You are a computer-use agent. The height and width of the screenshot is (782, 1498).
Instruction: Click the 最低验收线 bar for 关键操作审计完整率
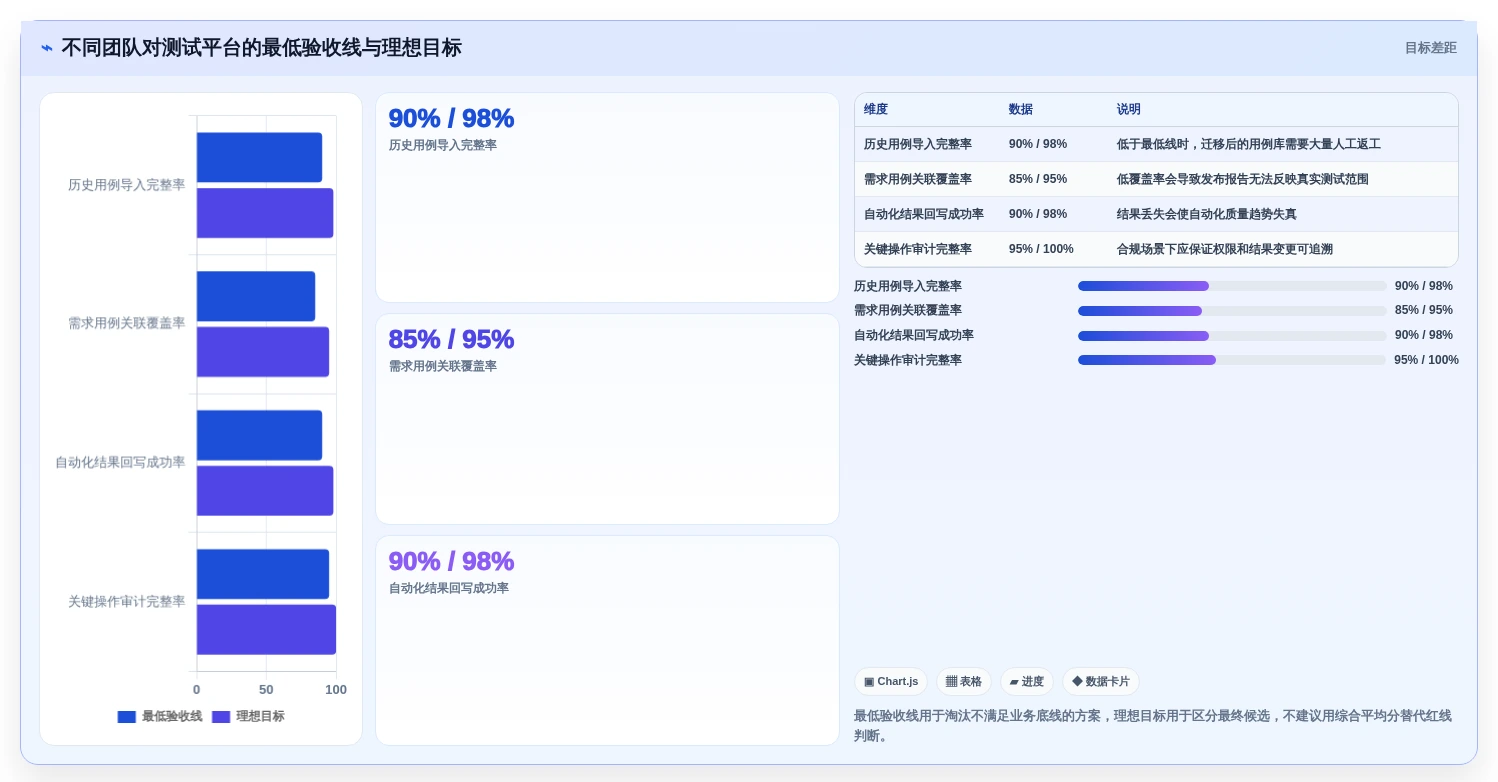pyautogui.click(x=263, y=574)
